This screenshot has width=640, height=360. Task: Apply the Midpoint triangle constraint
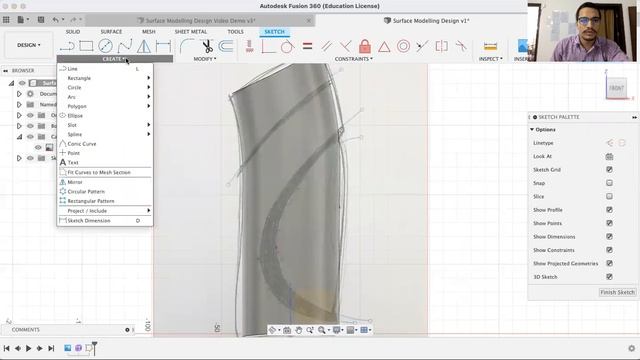coord(384,47)
